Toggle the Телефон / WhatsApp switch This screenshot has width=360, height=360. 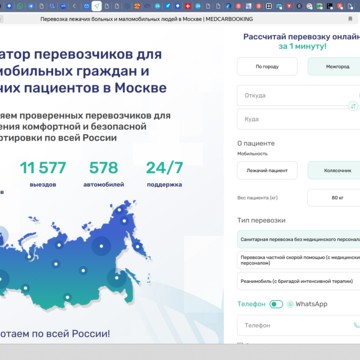[276, 304]
